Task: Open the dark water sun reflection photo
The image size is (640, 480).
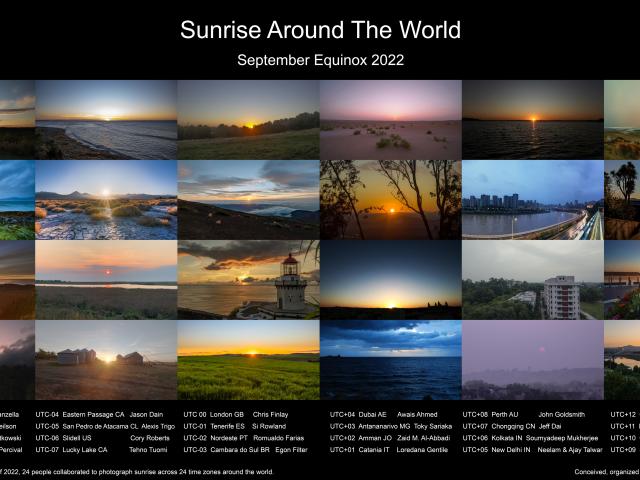Action: (x=533, y=120)
